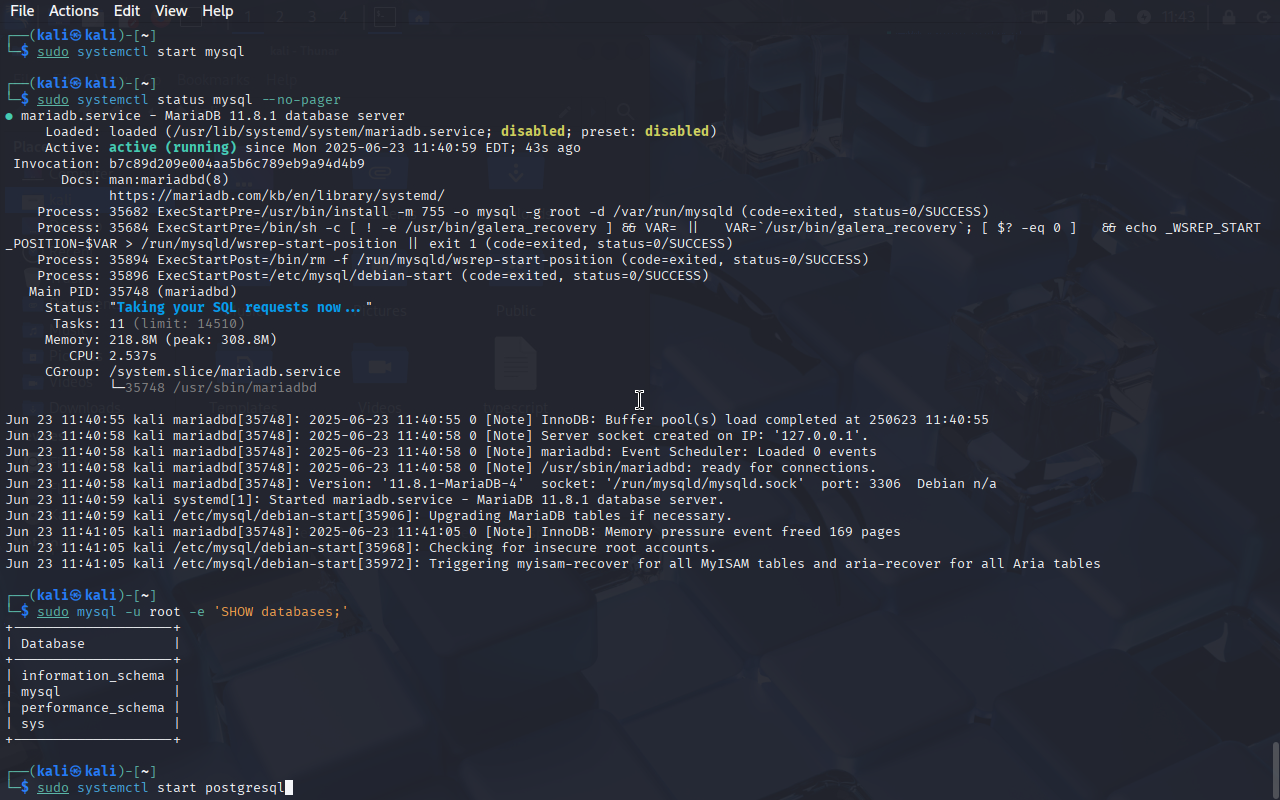This screenshot has width=1280, height=800.
Task: Click the 'mysql' database row in the table
Action: (x=41, y=692)
